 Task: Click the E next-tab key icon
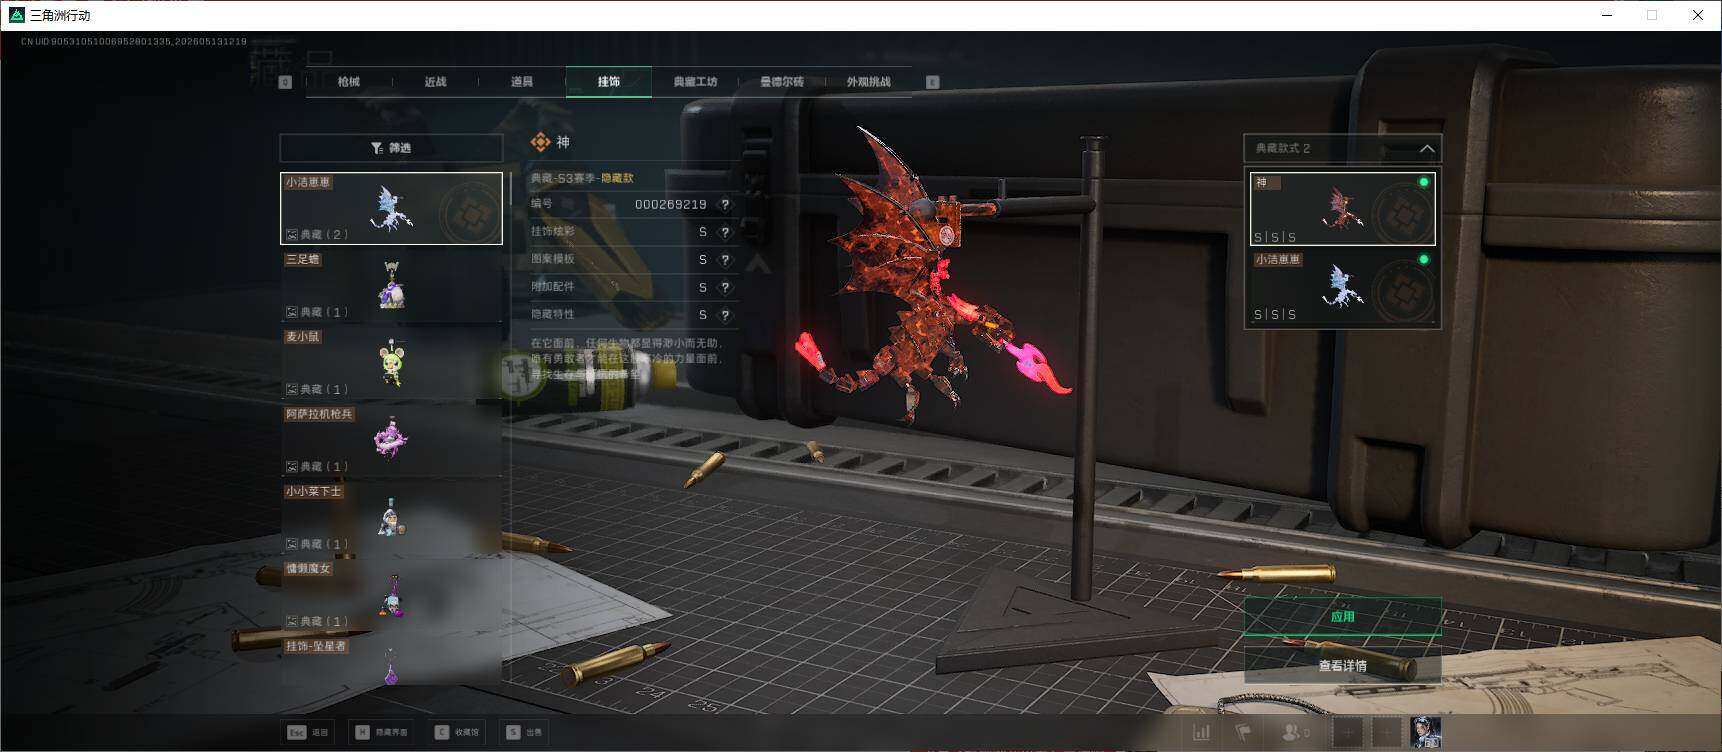933,82
